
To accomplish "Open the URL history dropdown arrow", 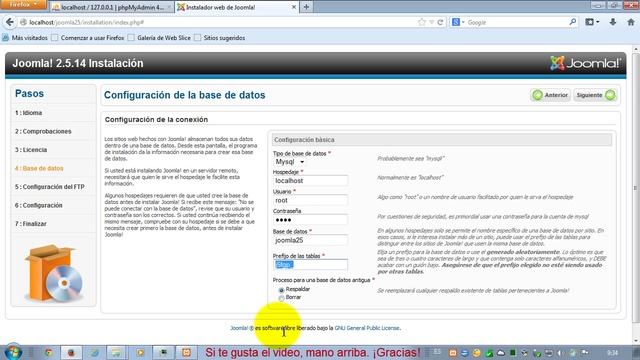I will [431, 22].
